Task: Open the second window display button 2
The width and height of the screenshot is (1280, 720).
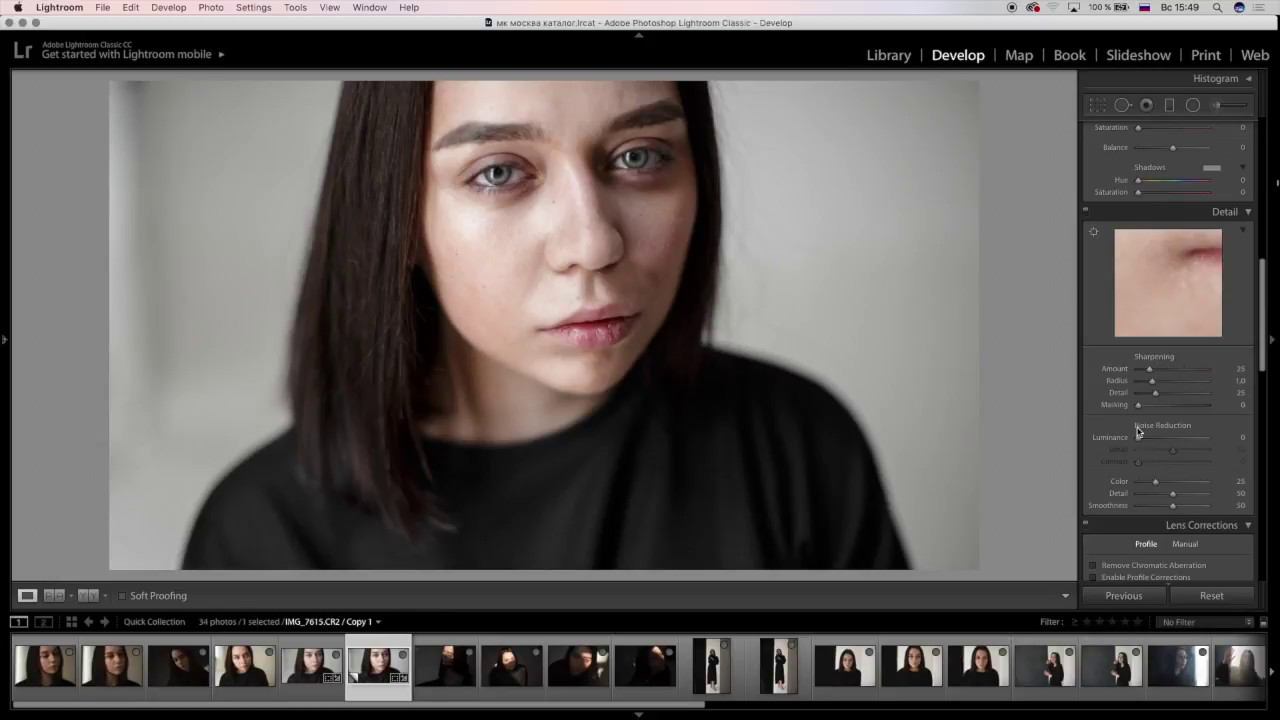Action: pos(44,622)
